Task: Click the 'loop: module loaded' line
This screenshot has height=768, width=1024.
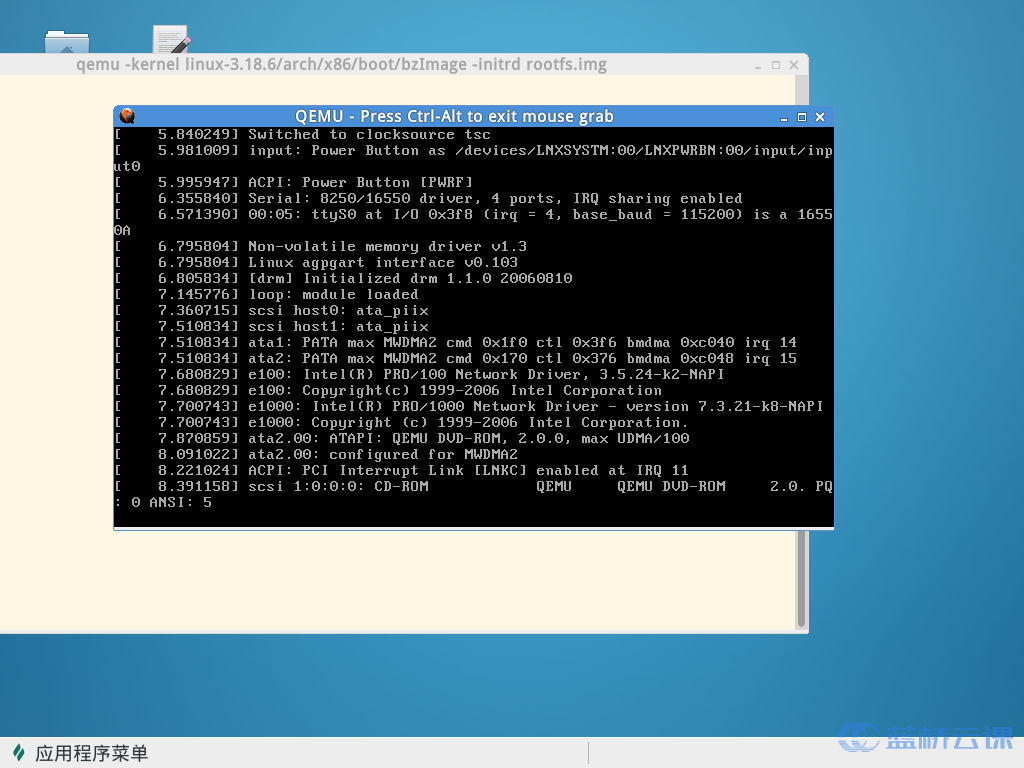Action: 266,295
